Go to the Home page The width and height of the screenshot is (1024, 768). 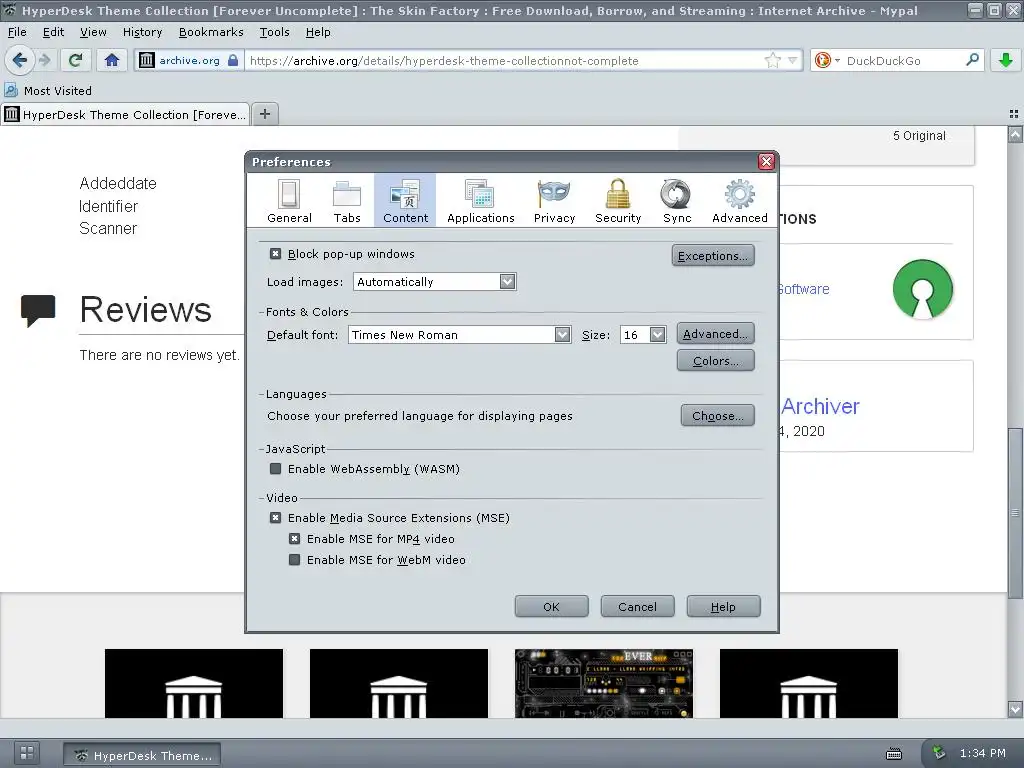112,61
